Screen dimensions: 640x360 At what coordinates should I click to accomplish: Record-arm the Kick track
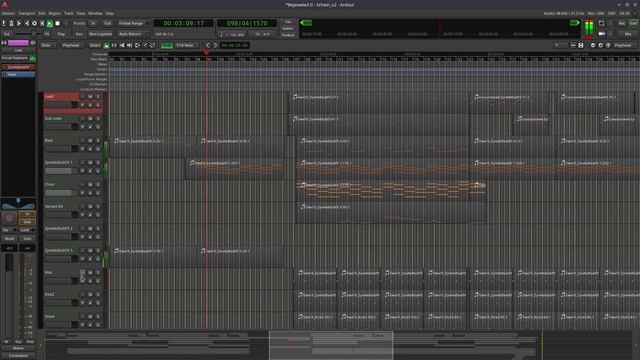point(82,272)
